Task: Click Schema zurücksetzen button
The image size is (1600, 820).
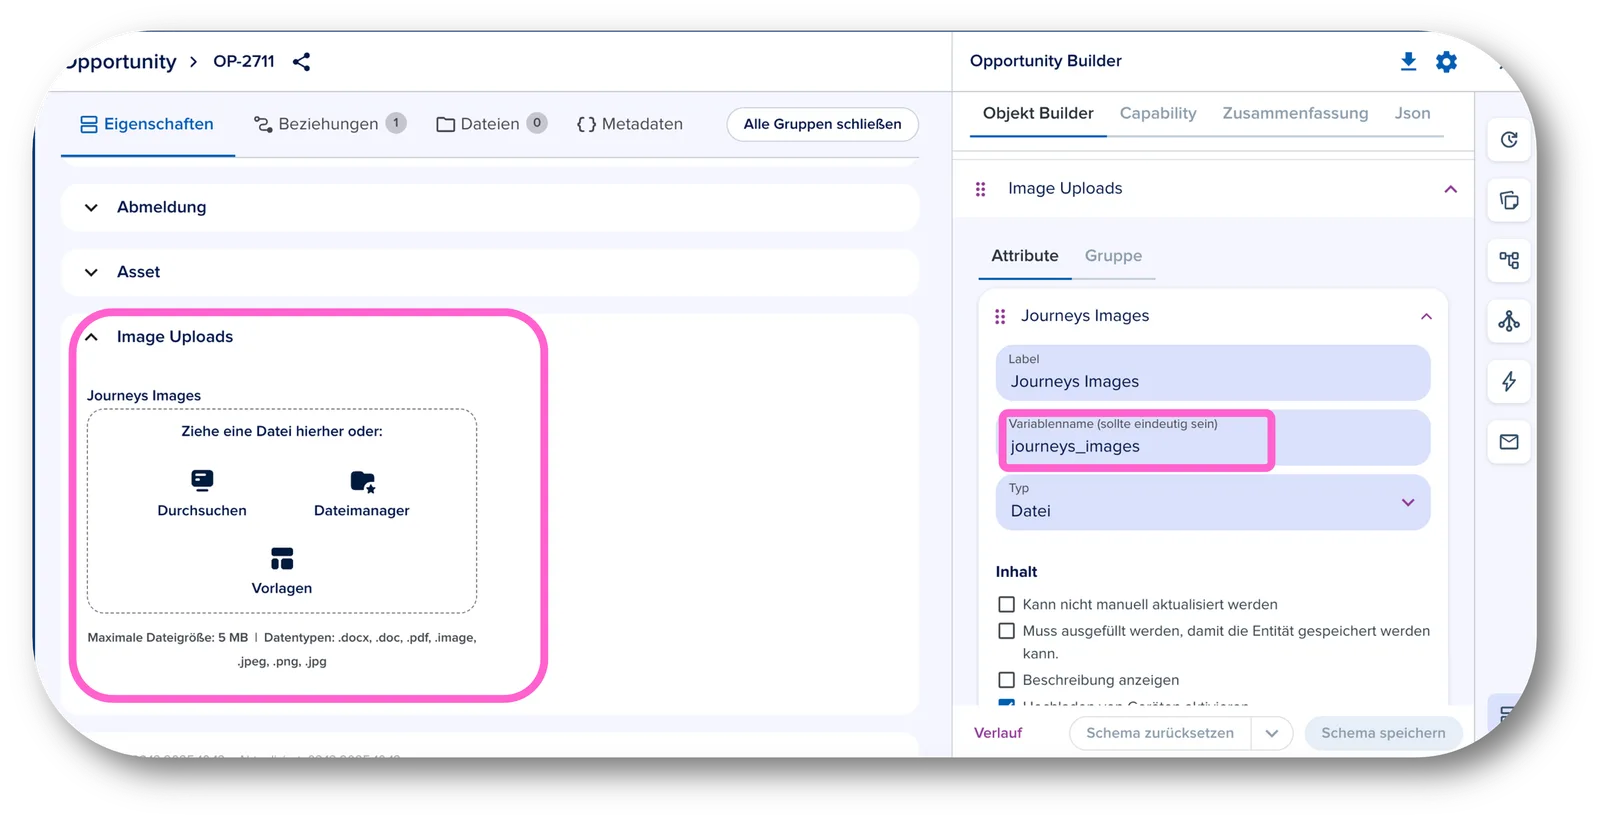Action: coord(1160,733)
